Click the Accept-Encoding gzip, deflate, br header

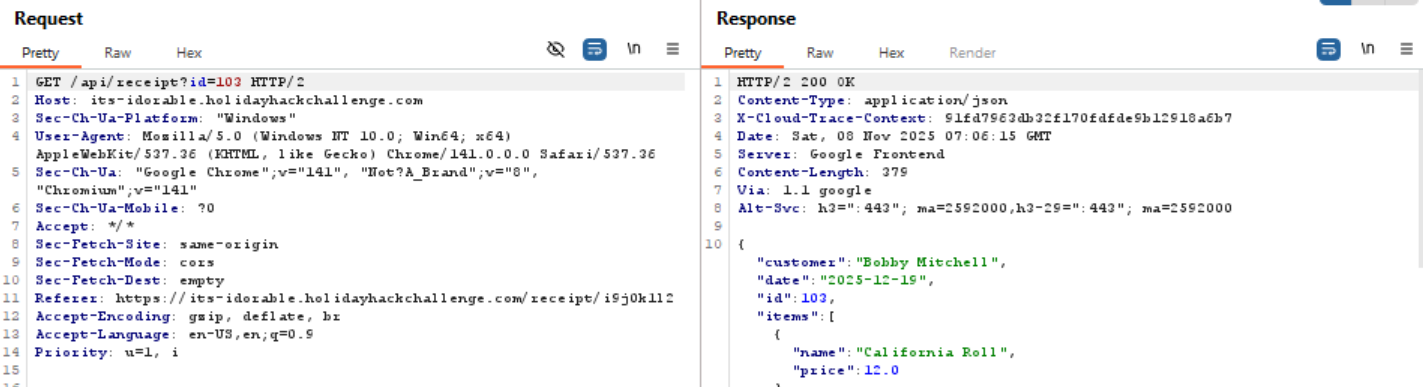point(188,316)
